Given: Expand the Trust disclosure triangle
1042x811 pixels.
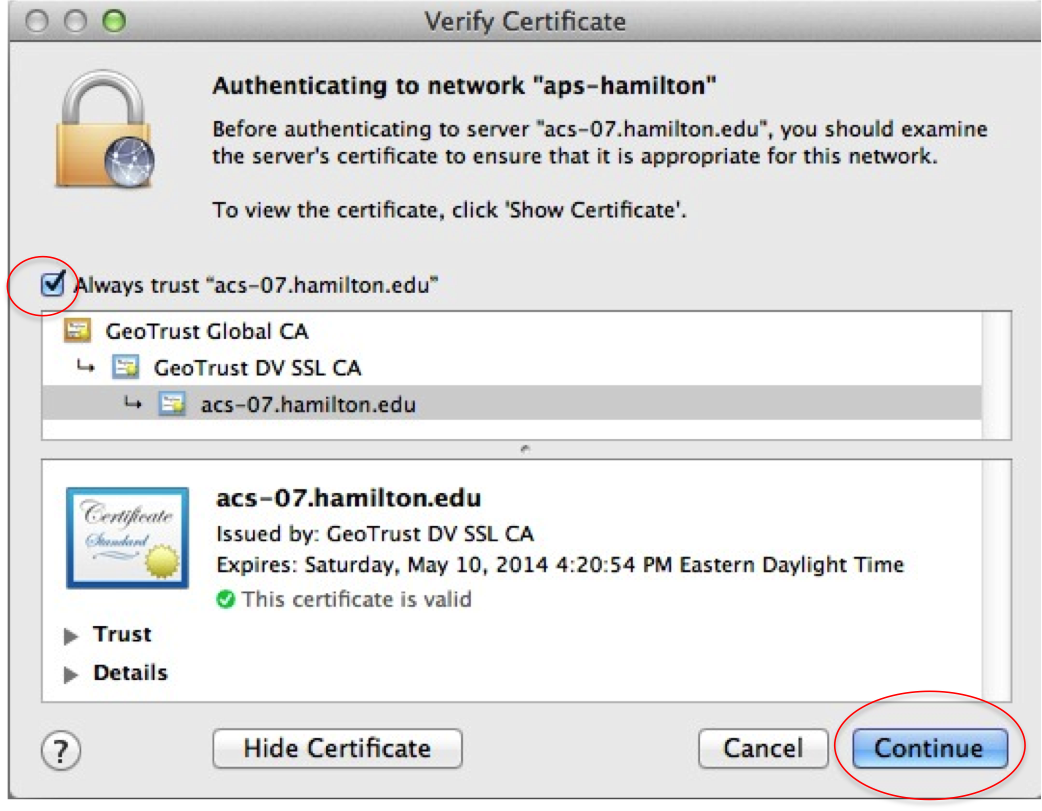Looking at the screenshot, I should [x=70, y=636].
